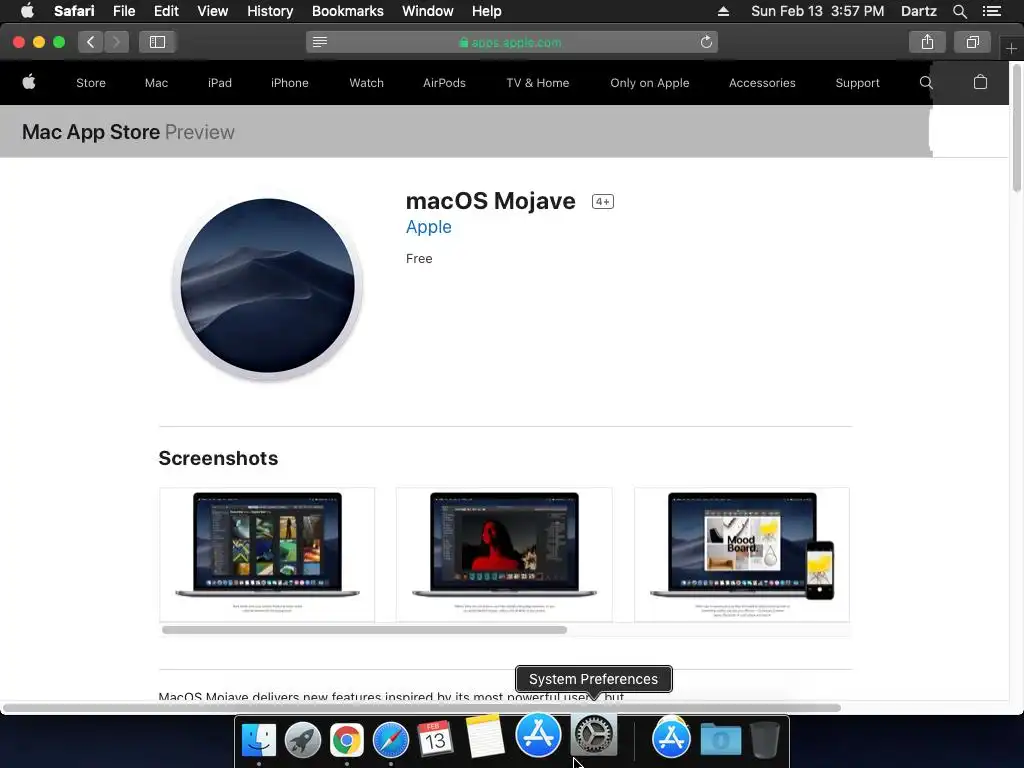Open the shopping bag icon
Viewport: 1024px width, 768px height.
coord(980,82)
